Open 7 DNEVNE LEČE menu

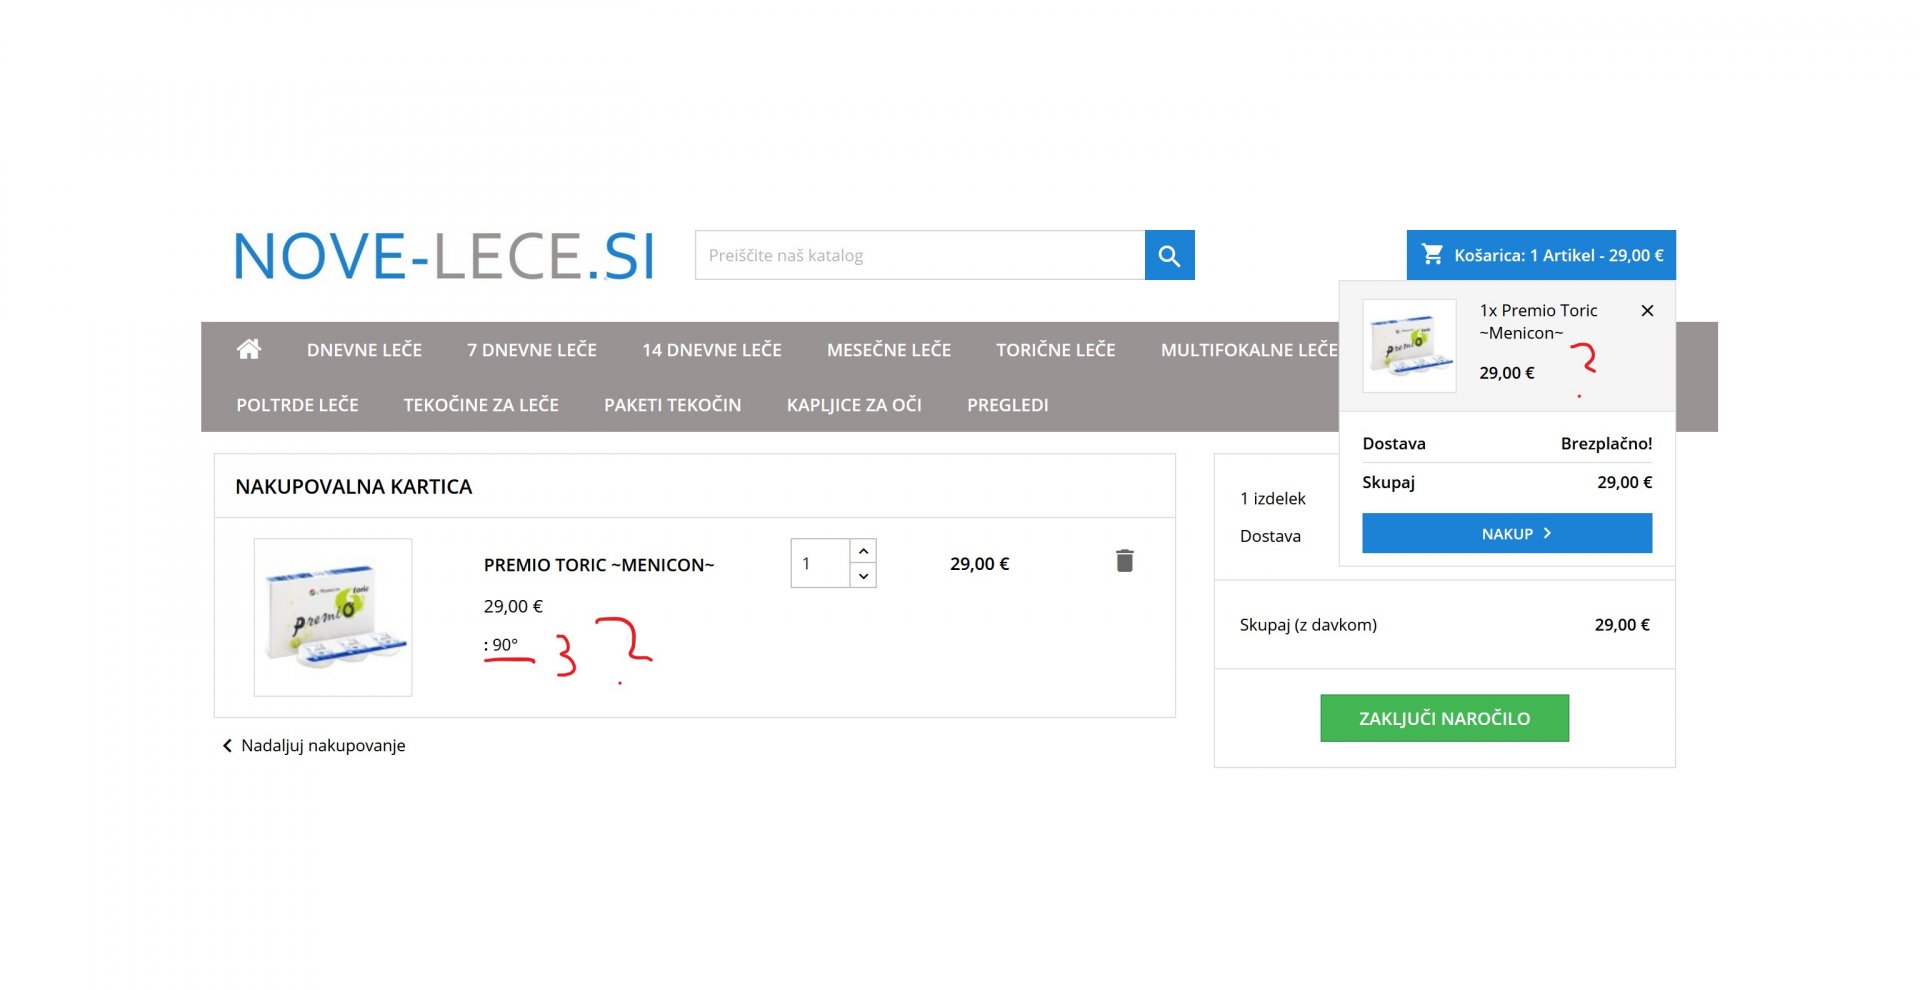tap(532, 350)
